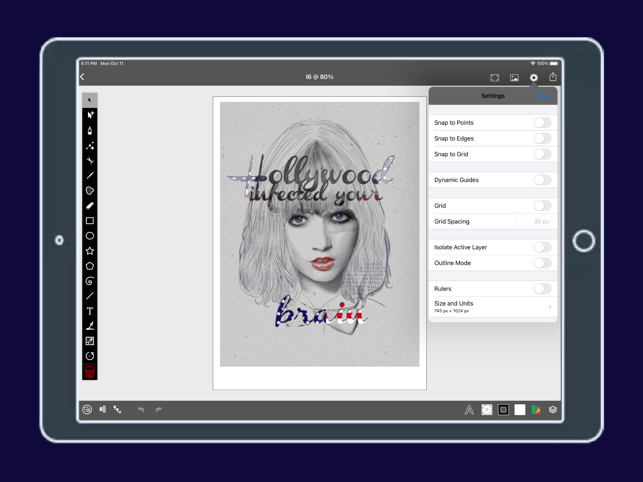643x482 pixels.
Task: Toggle the Grid switch
Action: pos(542,206)
